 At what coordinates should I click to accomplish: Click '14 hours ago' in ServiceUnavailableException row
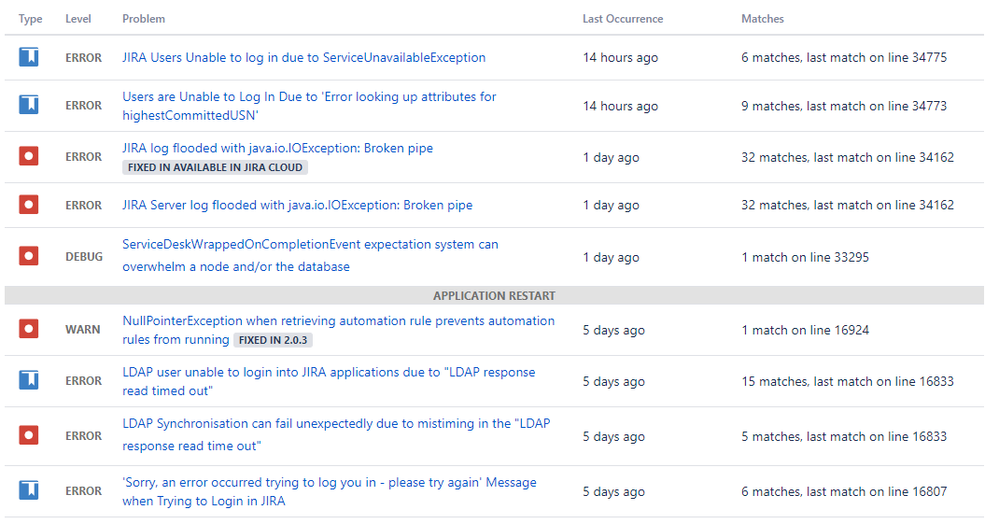point(621,57)
